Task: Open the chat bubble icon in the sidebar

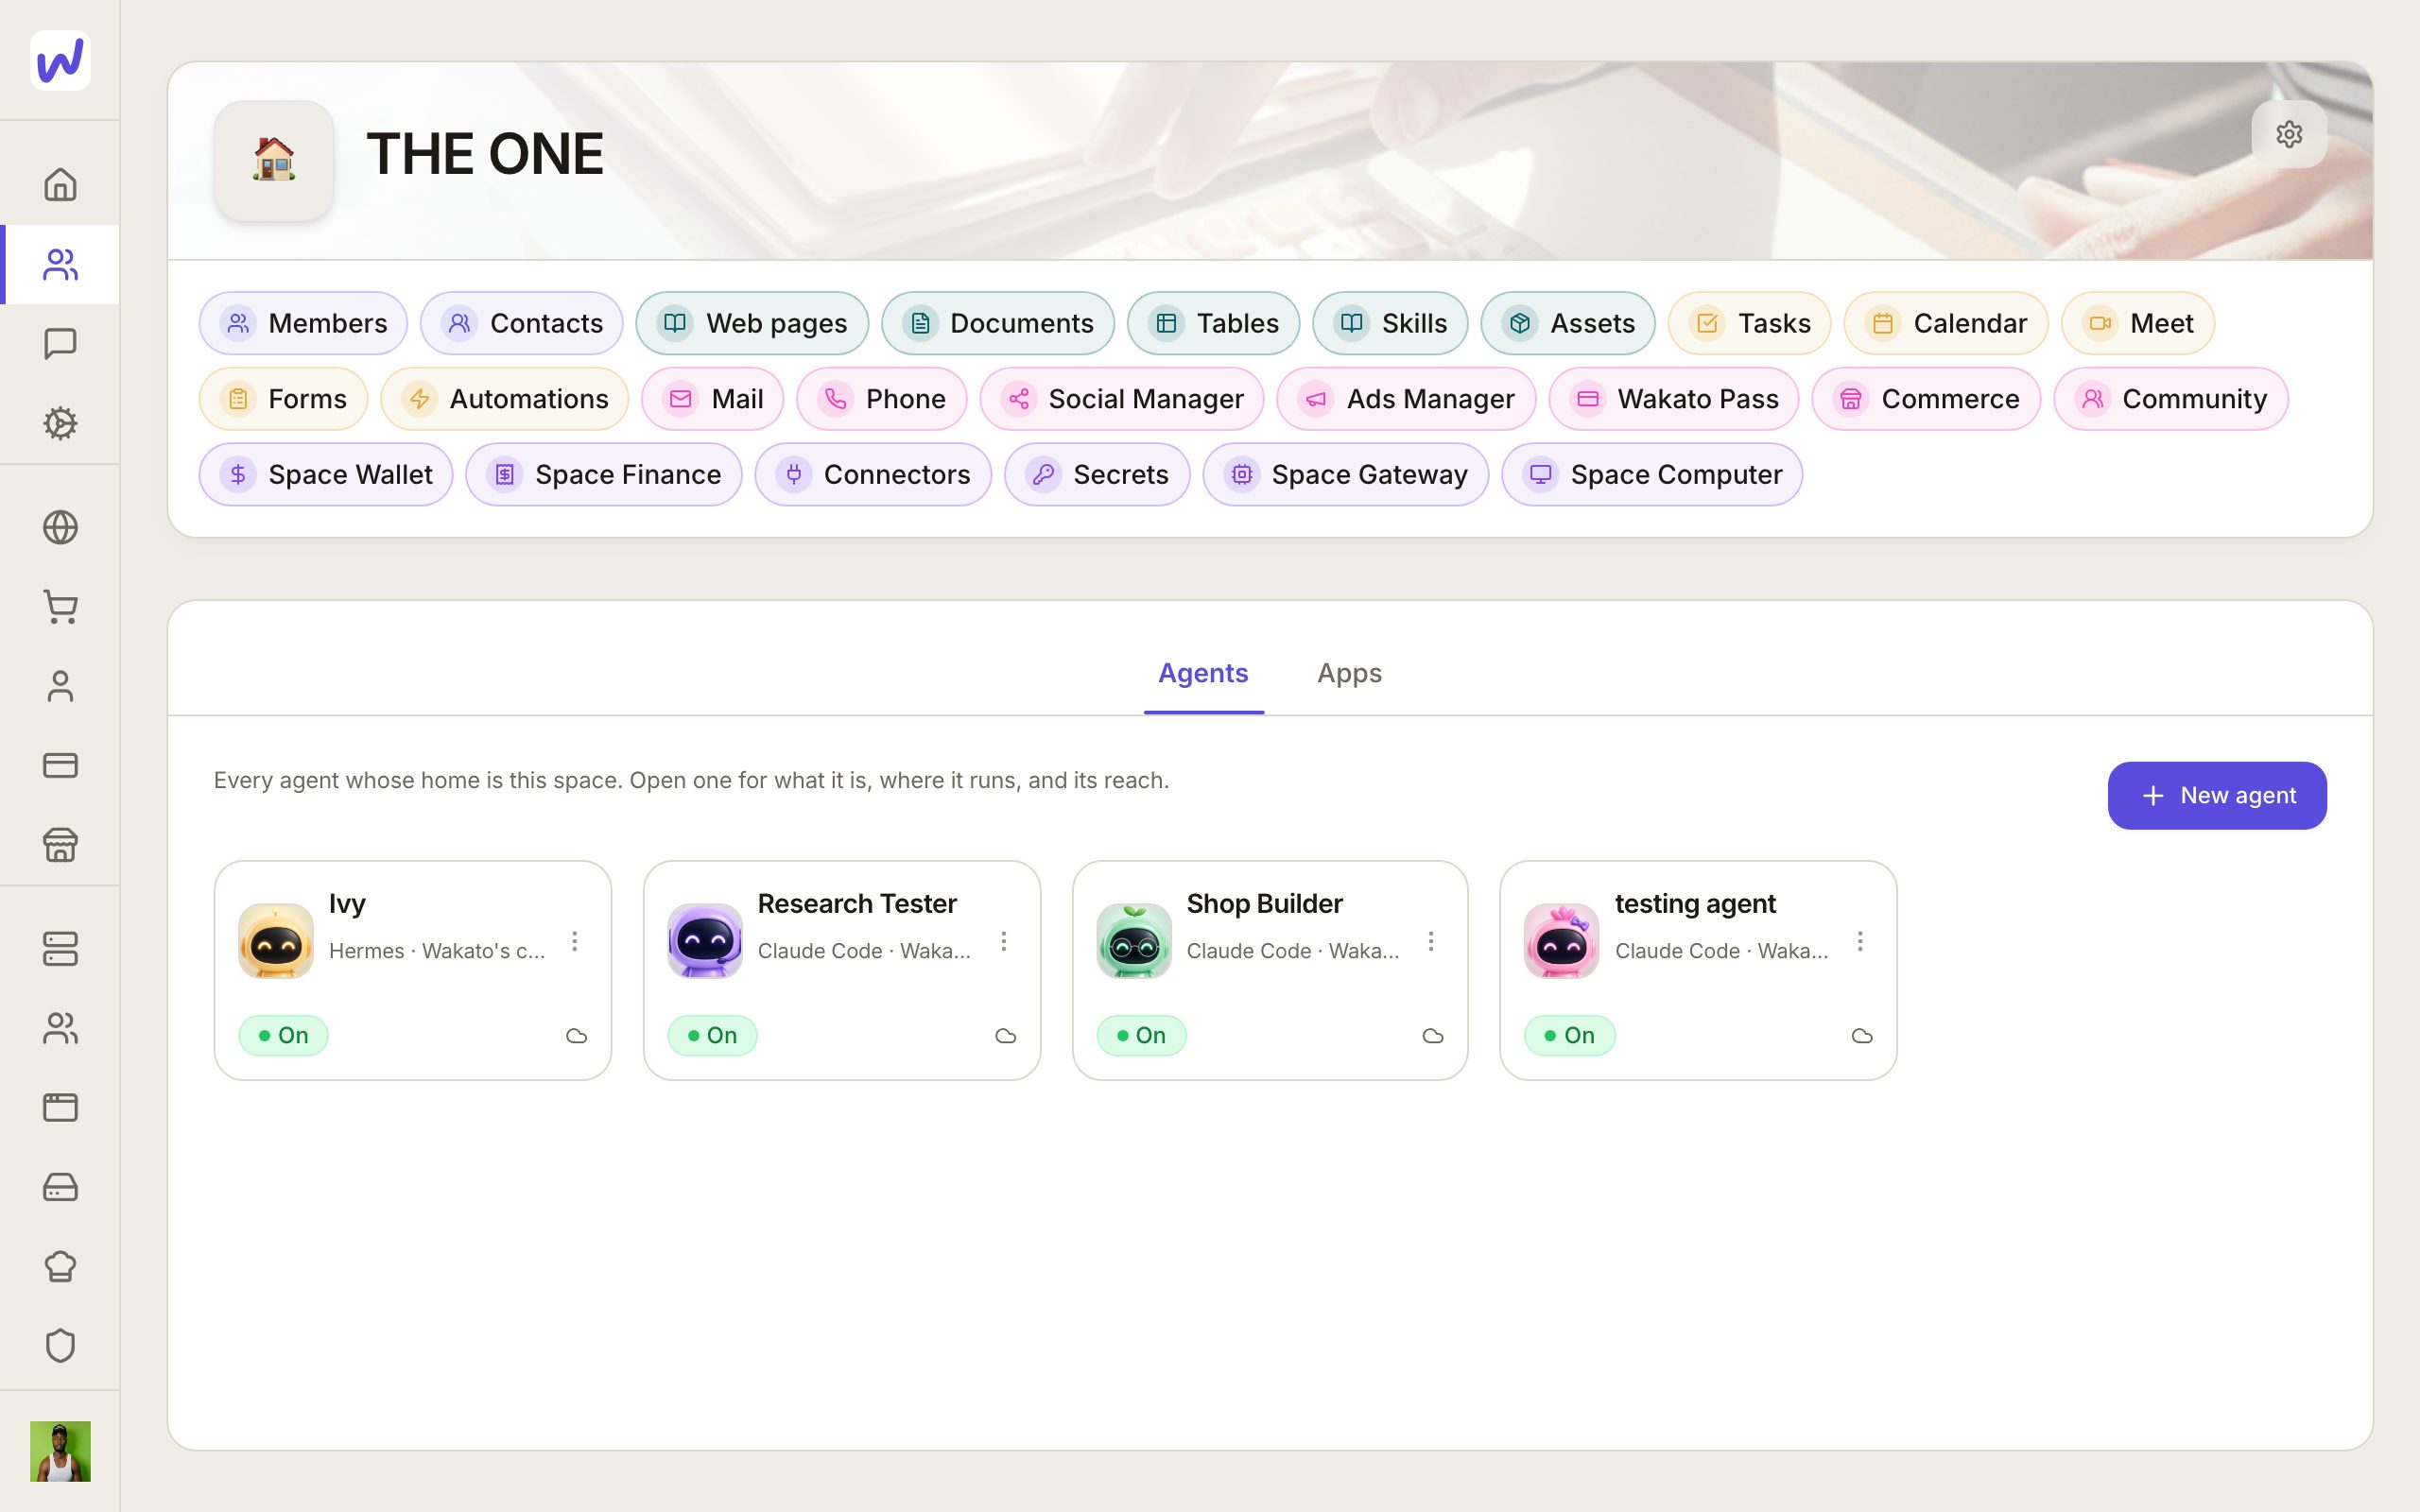Action: point(60,343)
